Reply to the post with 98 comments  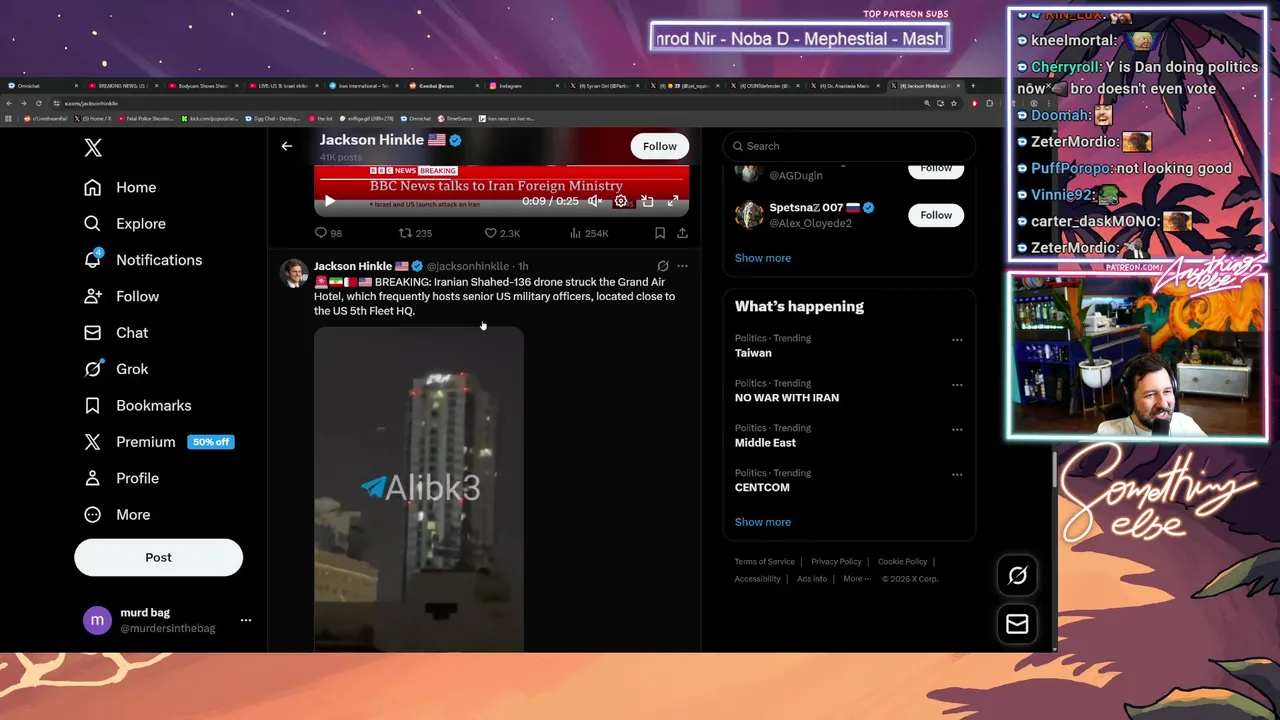pyautogui.click(x=328, y=233)
